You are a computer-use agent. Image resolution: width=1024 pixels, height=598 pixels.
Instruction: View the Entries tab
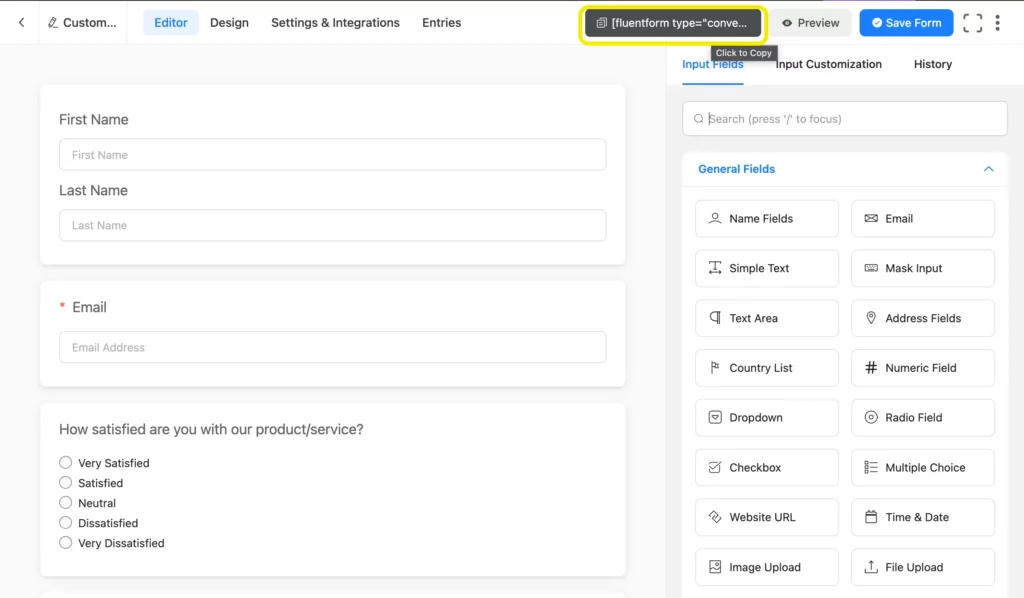[441, 23]
